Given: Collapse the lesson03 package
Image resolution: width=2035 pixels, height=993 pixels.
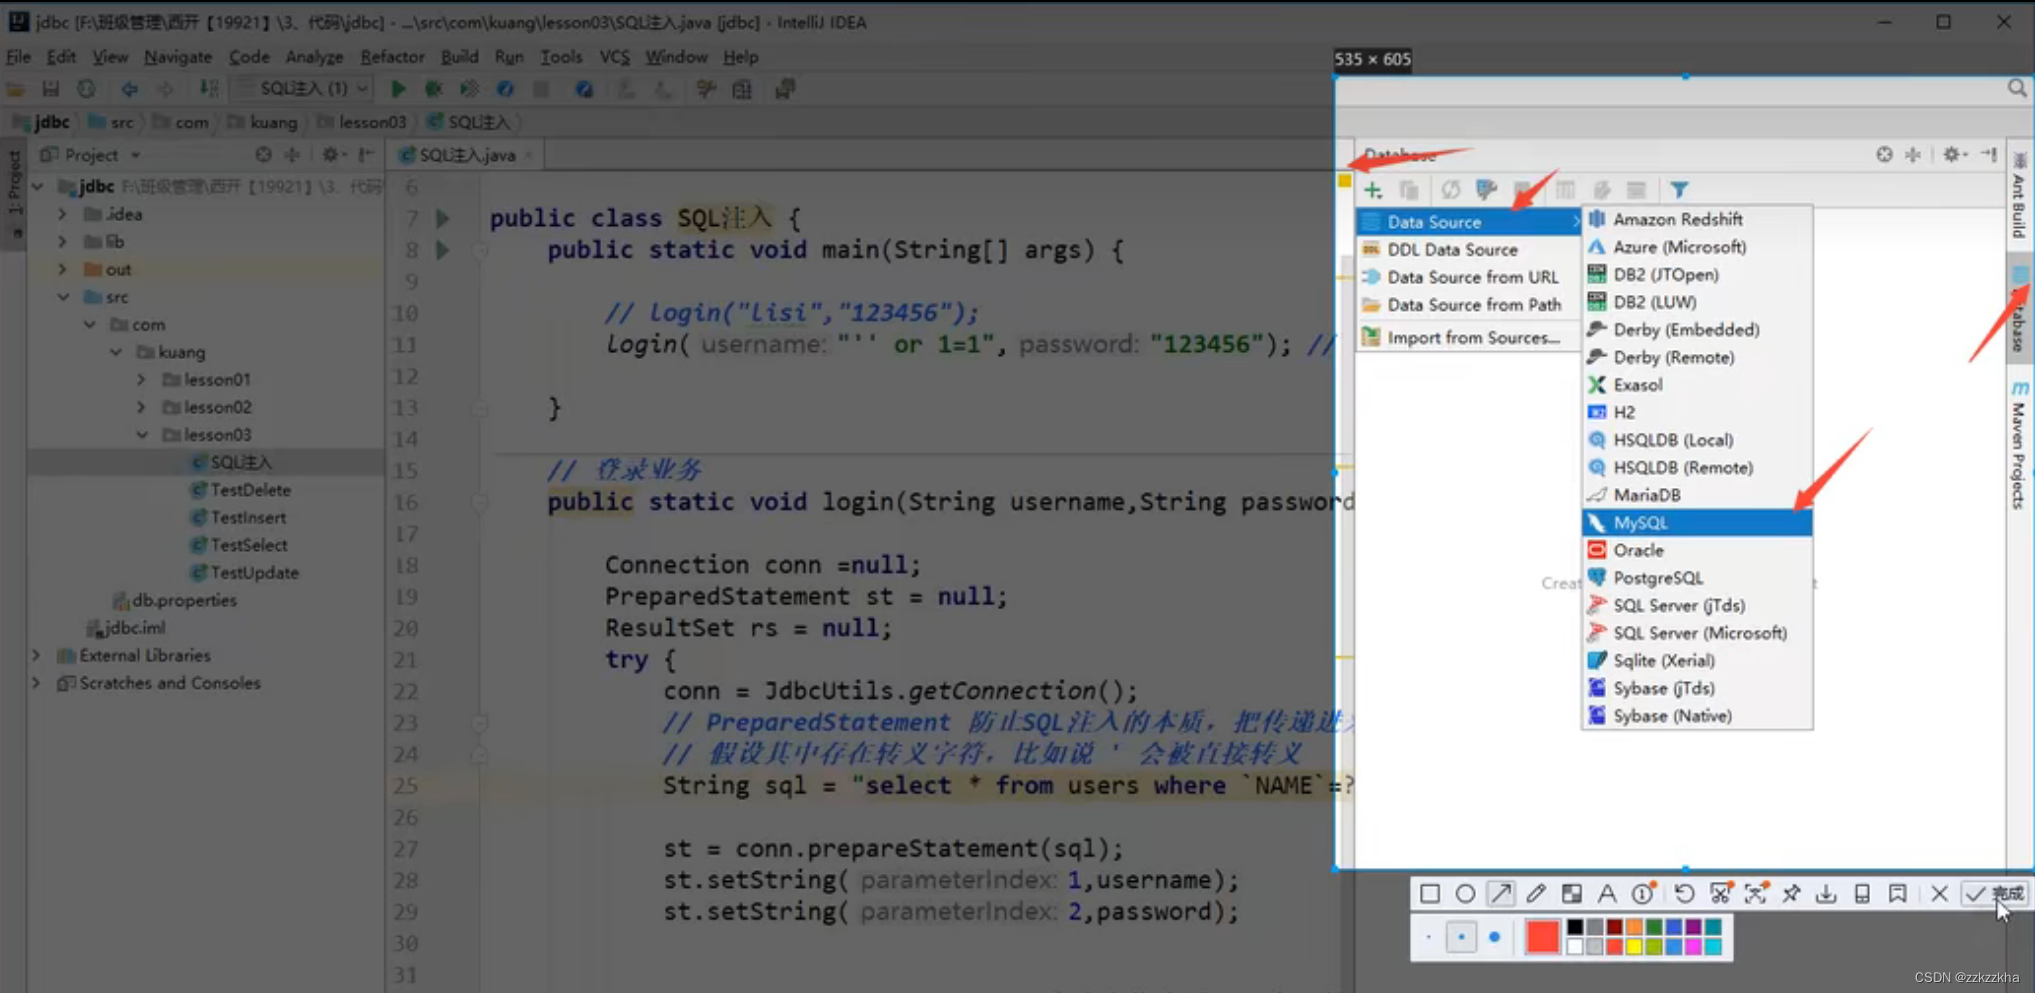Looking at the screenshot, I should 142,435.
